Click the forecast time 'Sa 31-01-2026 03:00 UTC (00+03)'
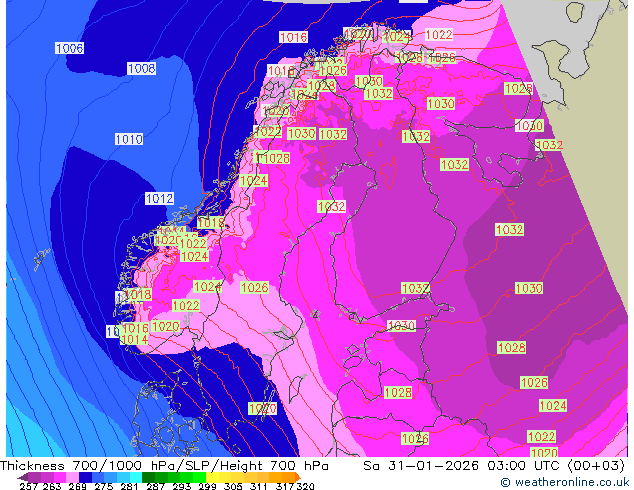Screen dimensions: 634x490 [494, 466]
